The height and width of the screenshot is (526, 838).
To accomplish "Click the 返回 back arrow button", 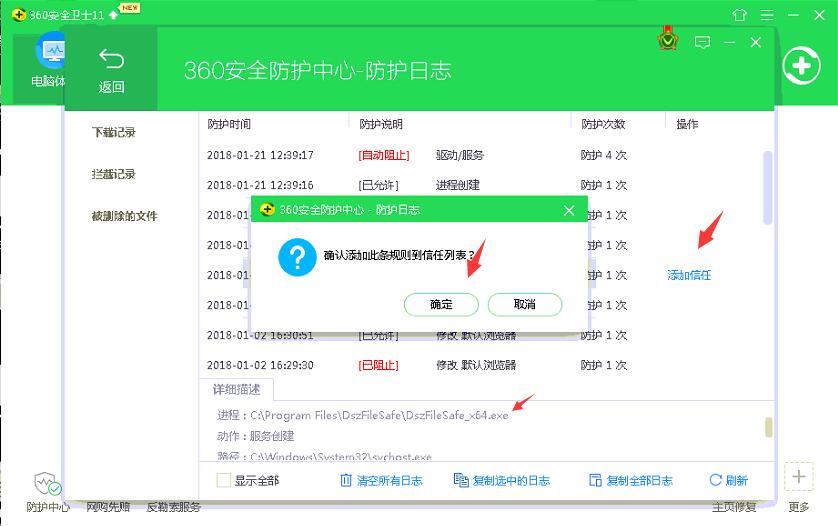I will click(x=111, y=70).
